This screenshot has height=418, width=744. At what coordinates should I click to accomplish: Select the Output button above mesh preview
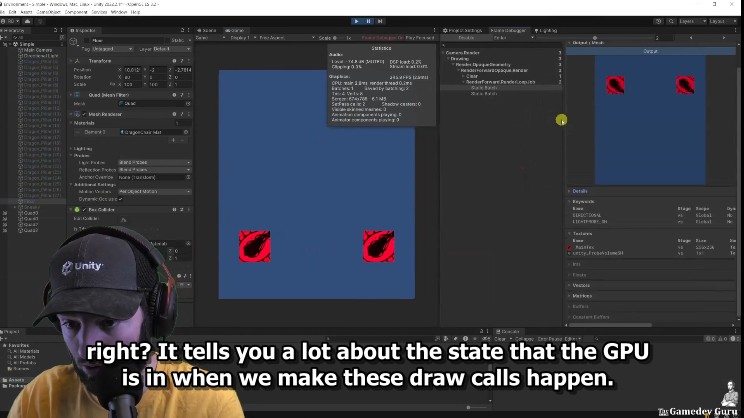coord(650,51)
